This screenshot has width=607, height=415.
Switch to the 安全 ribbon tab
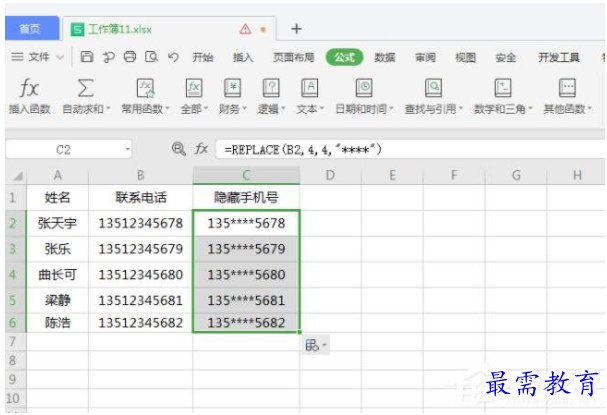(506, 57)
